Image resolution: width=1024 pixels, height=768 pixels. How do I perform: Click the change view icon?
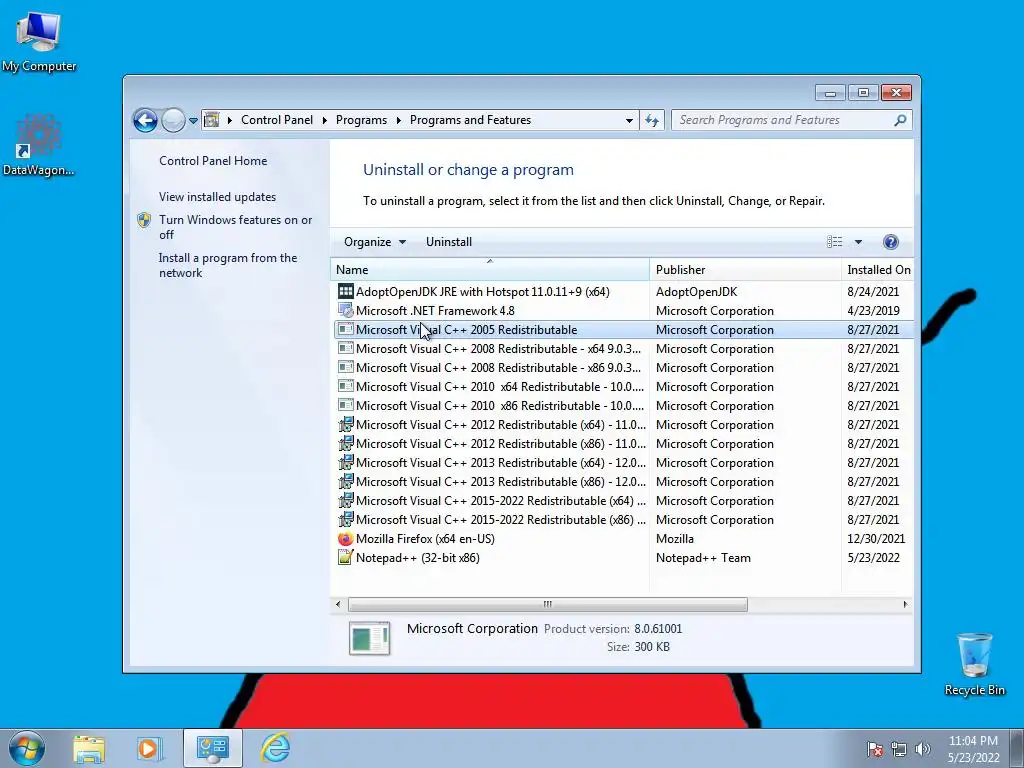(x=835, y=242)
